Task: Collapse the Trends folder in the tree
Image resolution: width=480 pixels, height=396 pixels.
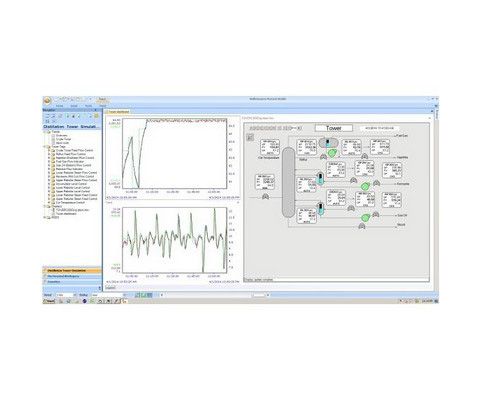Action: pyautogui.click(x=45, y=132)
